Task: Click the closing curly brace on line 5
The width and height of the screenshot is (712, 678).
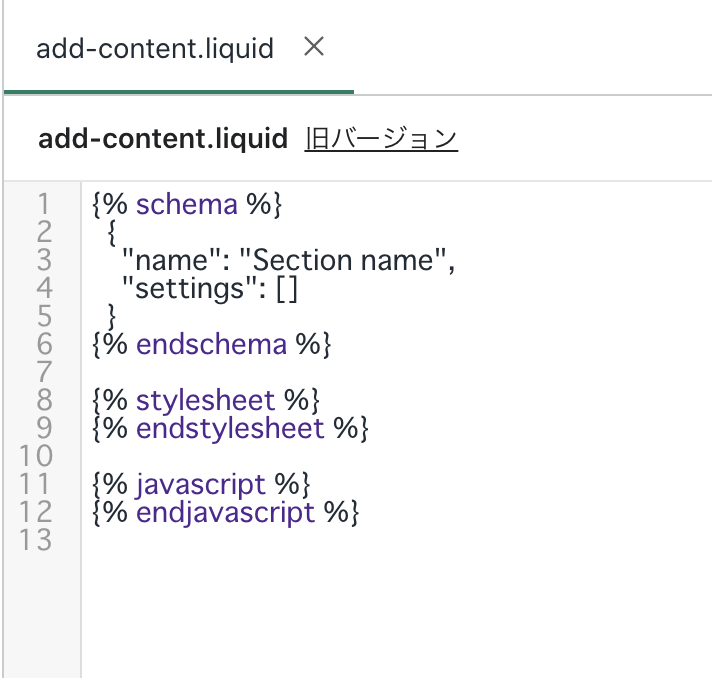Action: point(112,317)
